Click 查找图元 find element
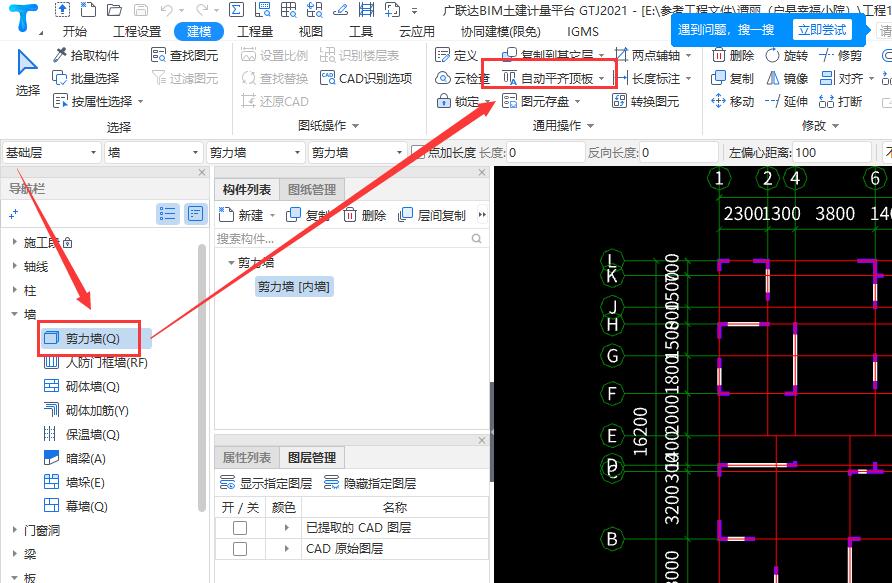 (x=185, y=55)
